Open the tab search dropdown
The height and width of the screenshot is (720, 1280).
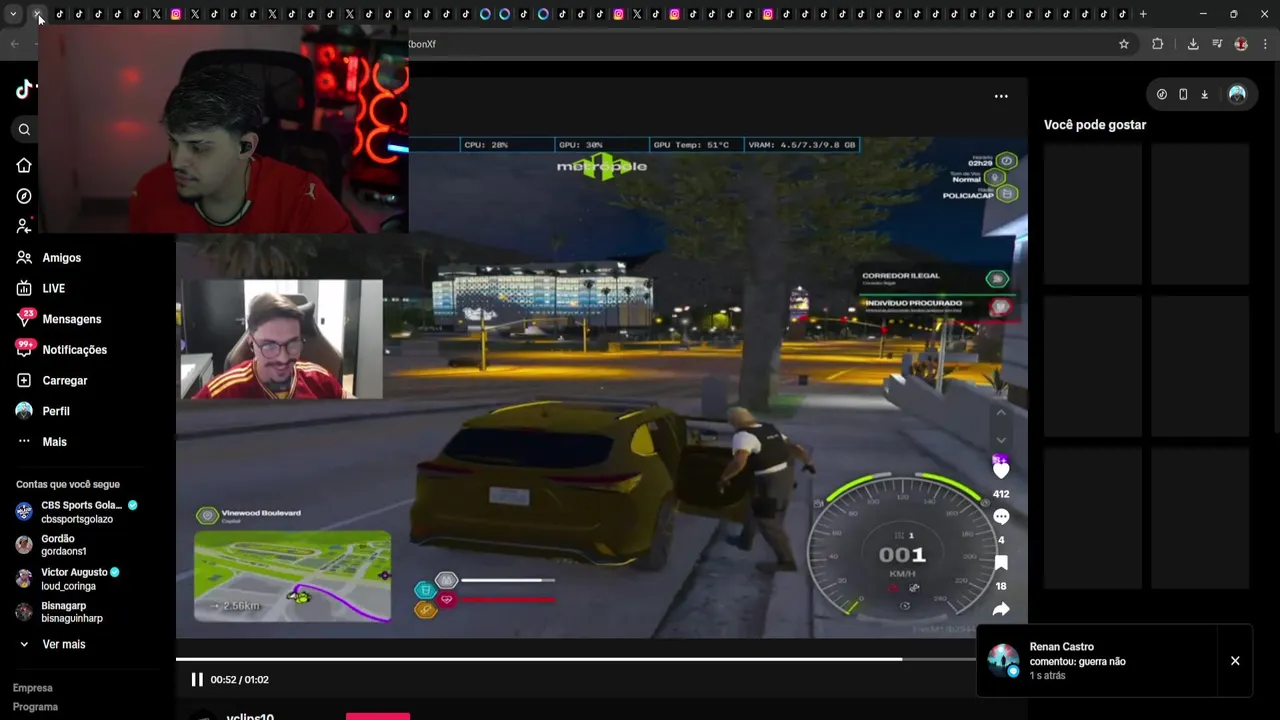[x=13, y=14]
